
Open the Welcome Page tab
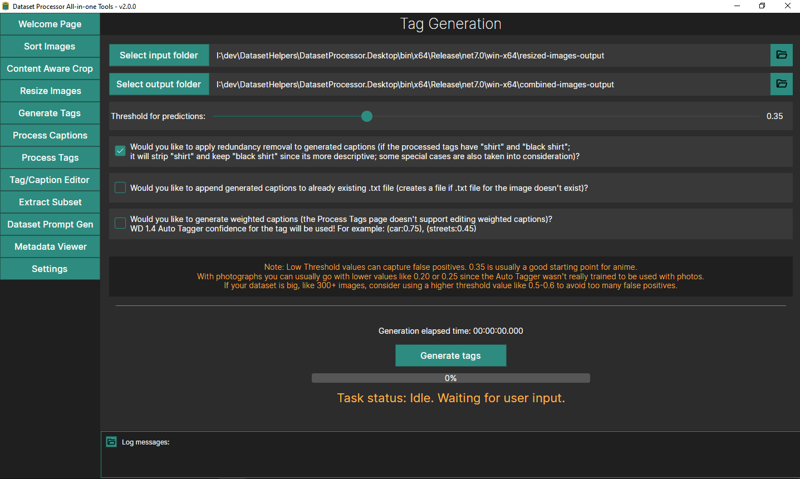[50, 24]
